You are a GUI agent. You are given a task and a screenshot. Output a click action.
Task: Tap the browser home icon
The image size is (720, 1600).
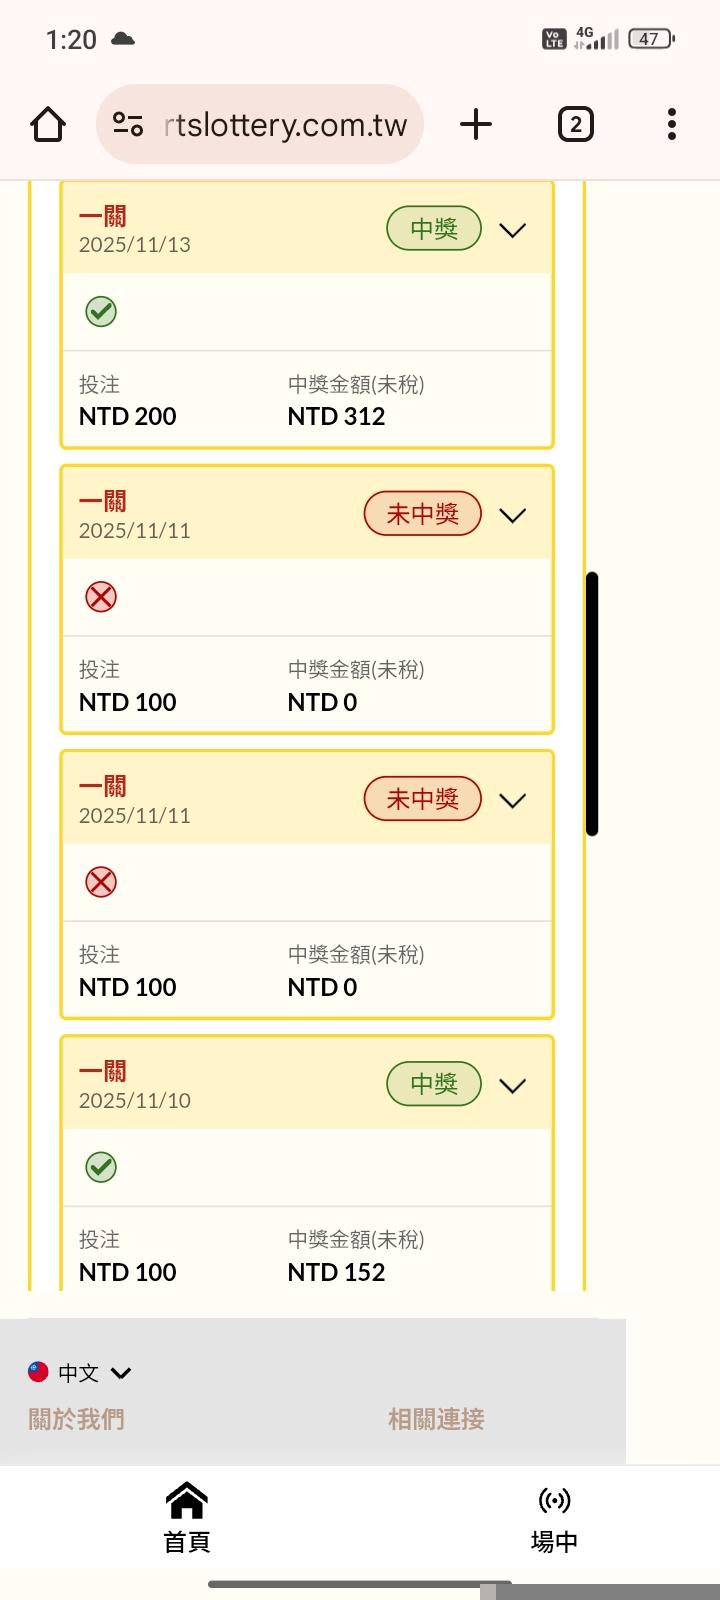point(48,125)
